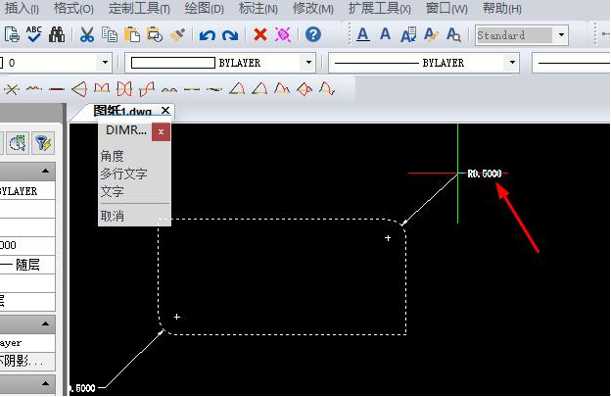Open the 绘图(D) menu

pyautogui.click(x=204, y=8)
